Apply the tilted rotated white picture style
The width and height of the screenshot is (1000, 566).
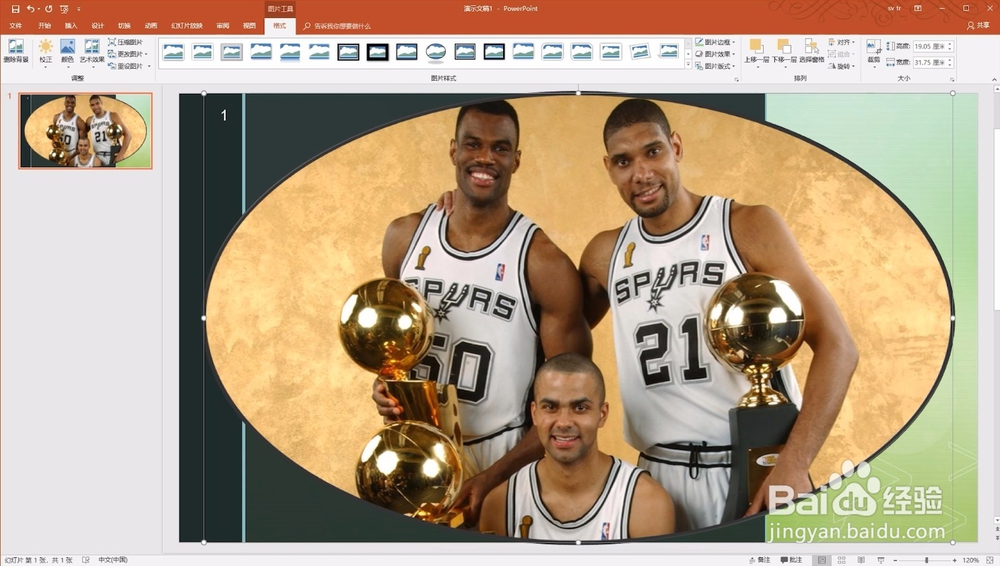tap(640, 52)
